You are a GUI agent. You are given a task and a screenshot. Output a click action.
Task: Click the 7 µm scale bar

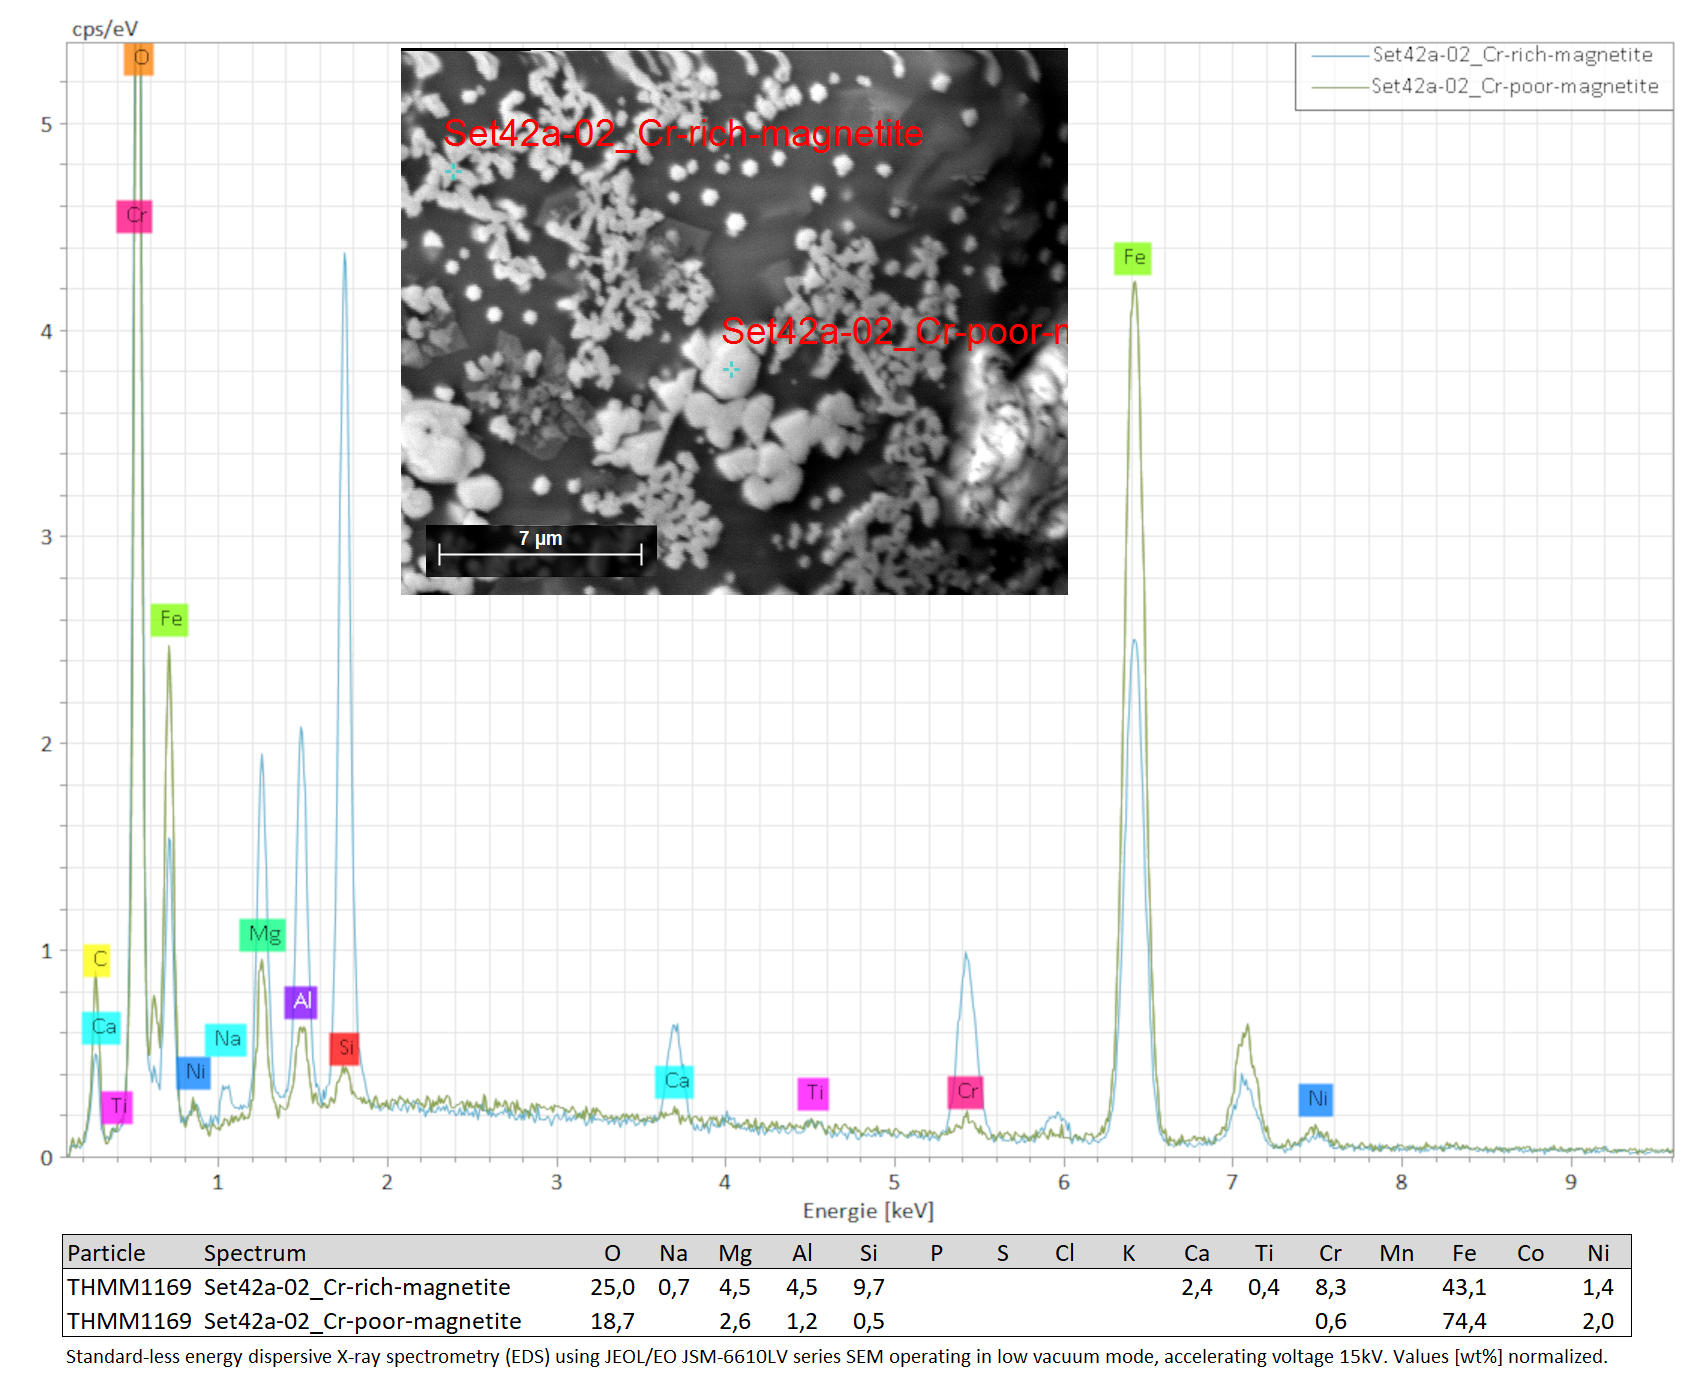click(x=541, y=550)
